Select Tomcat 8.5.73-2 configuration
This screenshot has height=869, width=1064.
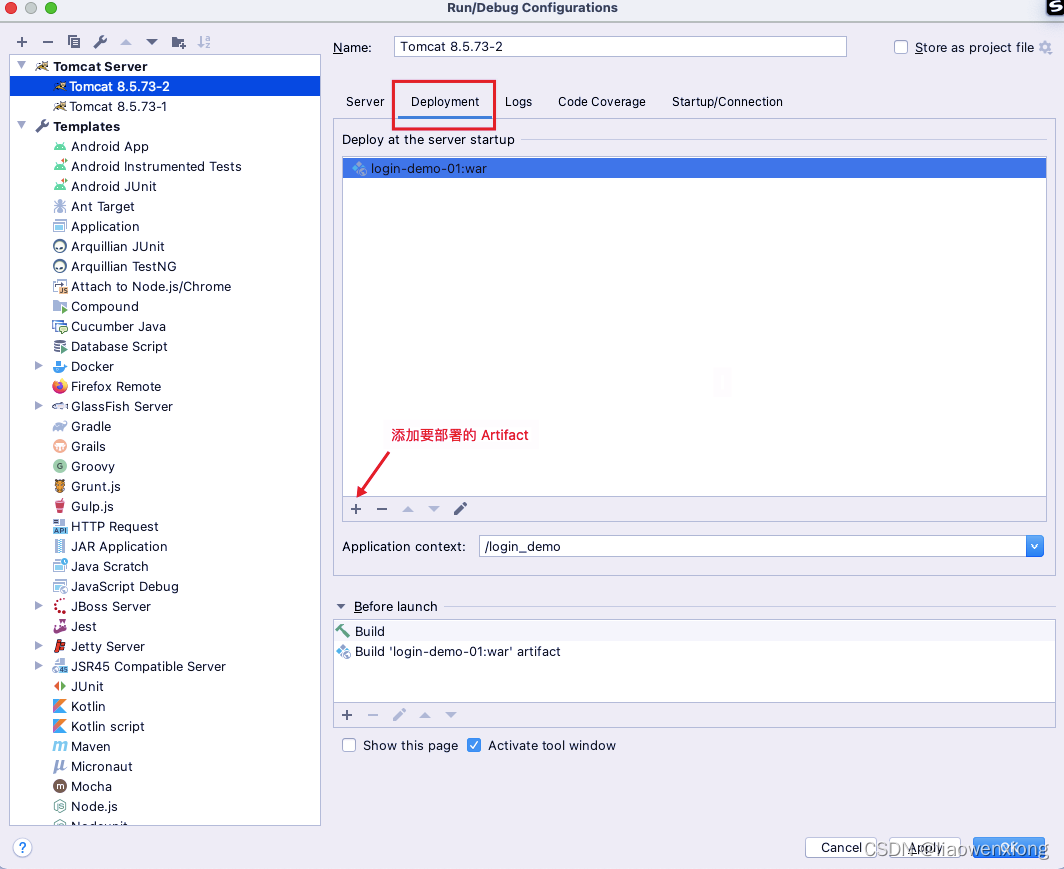point(165,86)
